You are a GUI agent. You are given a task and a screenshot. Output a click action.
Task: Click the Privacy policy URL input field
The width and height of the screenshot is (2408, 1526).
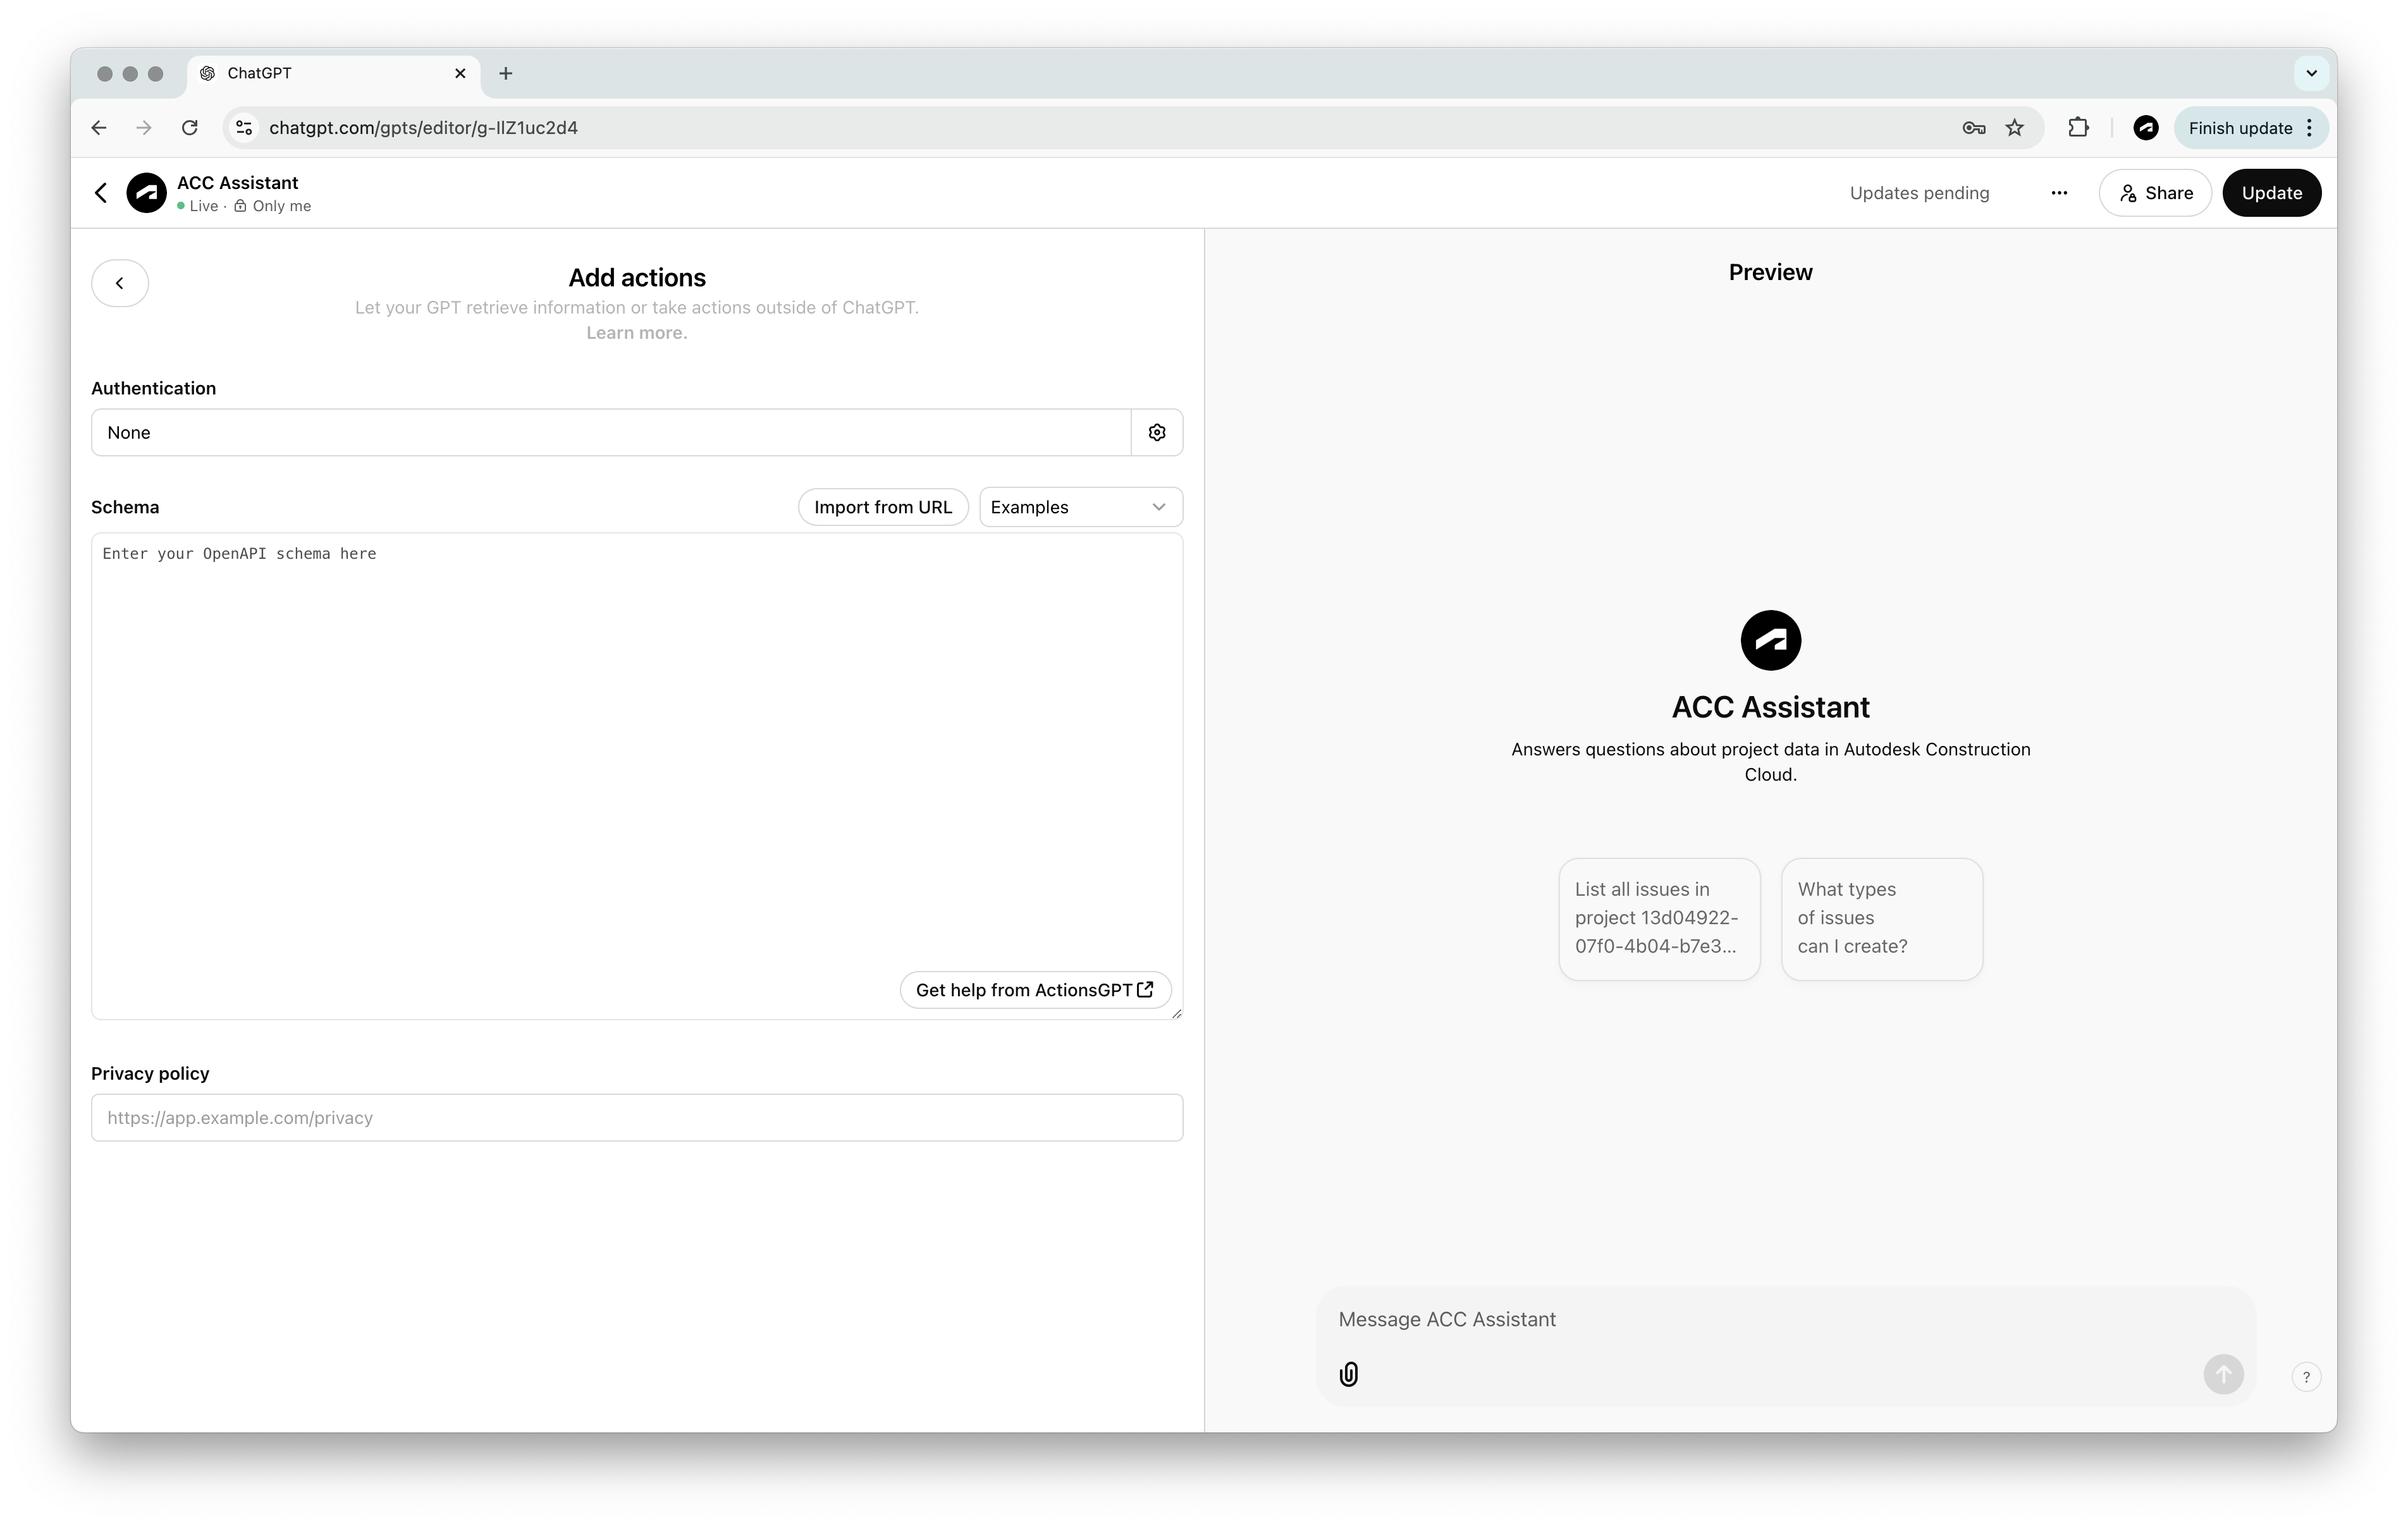pyautogui.click(x=637, y=1117)
